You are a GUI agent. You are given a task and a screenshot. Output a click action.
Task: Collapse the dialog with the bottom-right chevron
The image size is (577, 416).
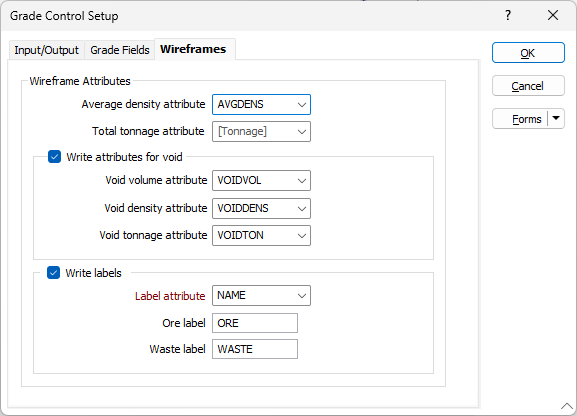tap(567, 406)
